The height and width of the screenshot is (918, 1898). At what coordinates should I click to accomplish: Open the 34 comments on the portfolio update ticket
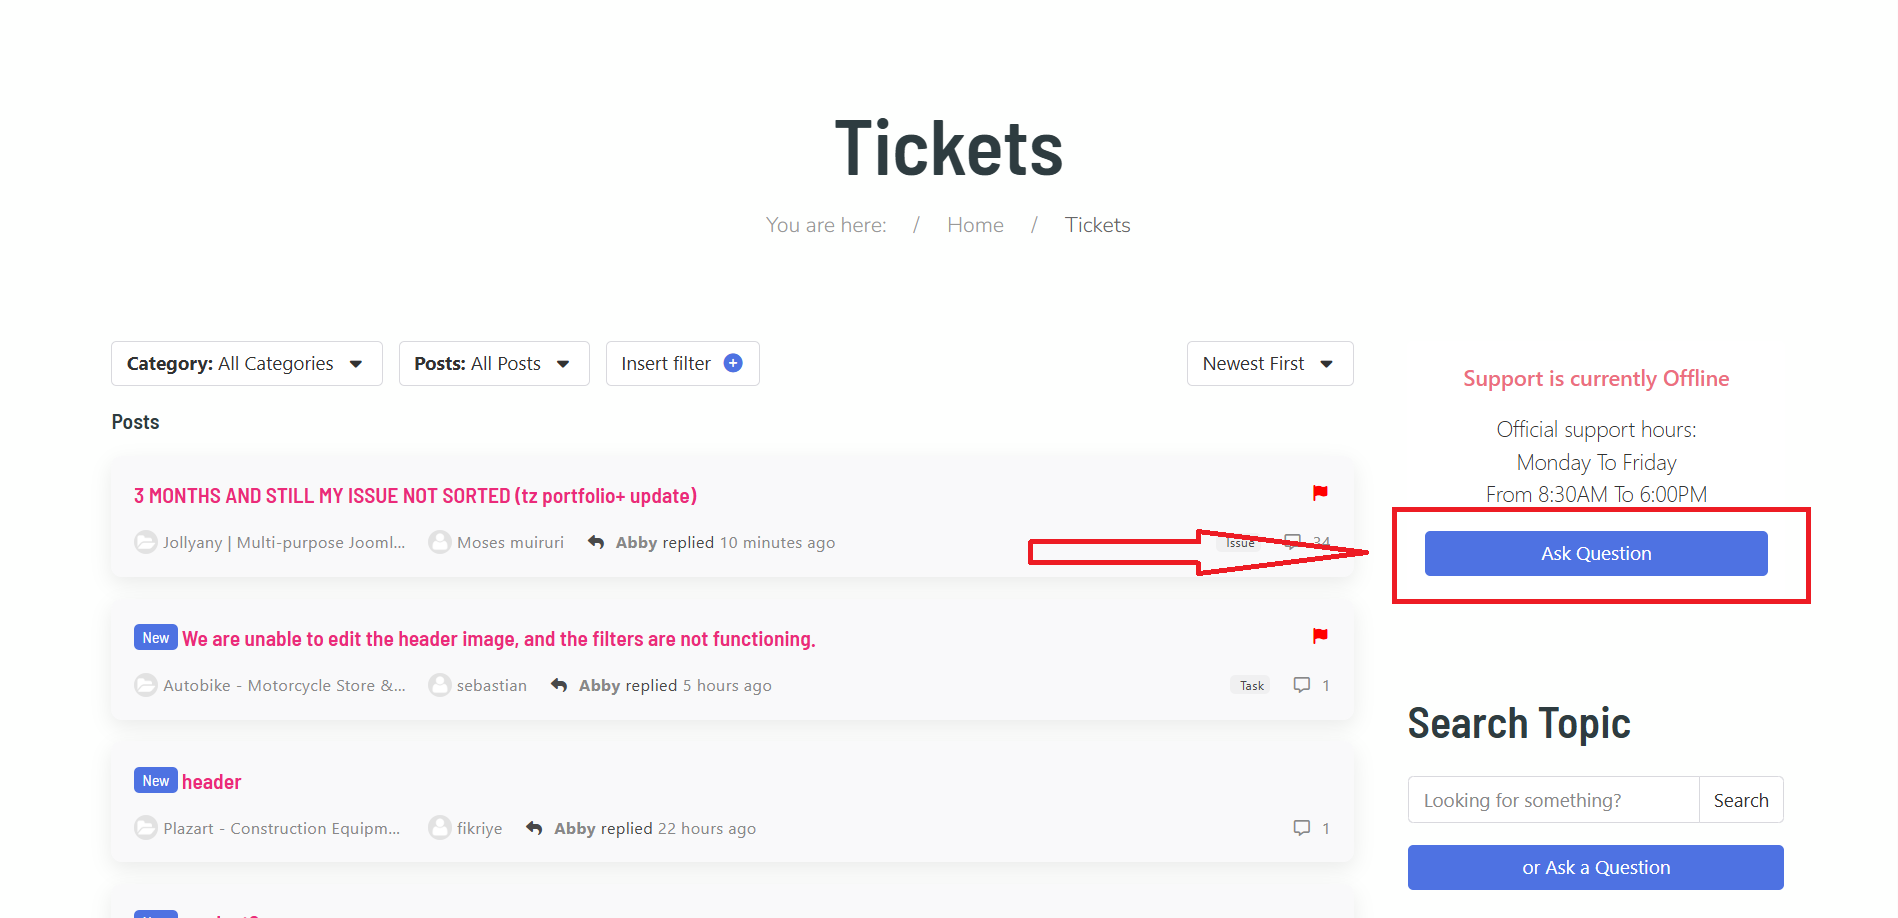[1297, 542]
